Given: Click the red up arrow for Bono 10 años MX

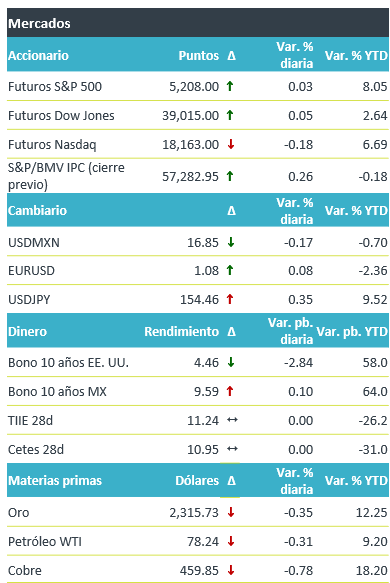Looking at the screenshot, I should [230, 391].
